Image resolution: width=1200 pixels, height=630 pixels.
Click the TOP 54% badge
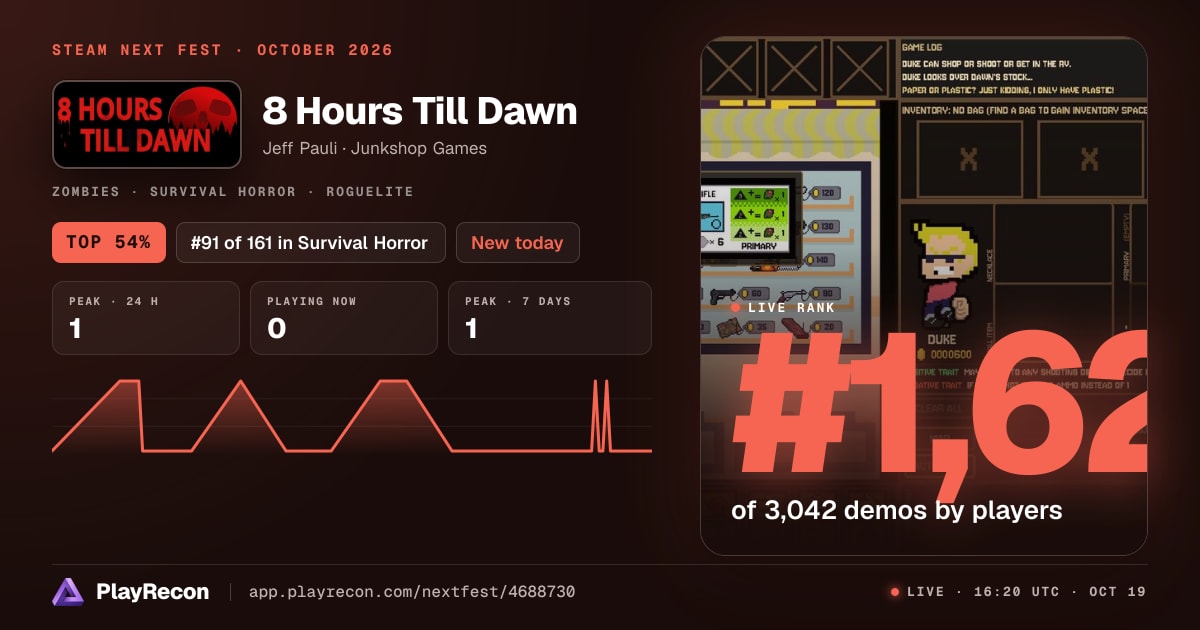[109, 242]
